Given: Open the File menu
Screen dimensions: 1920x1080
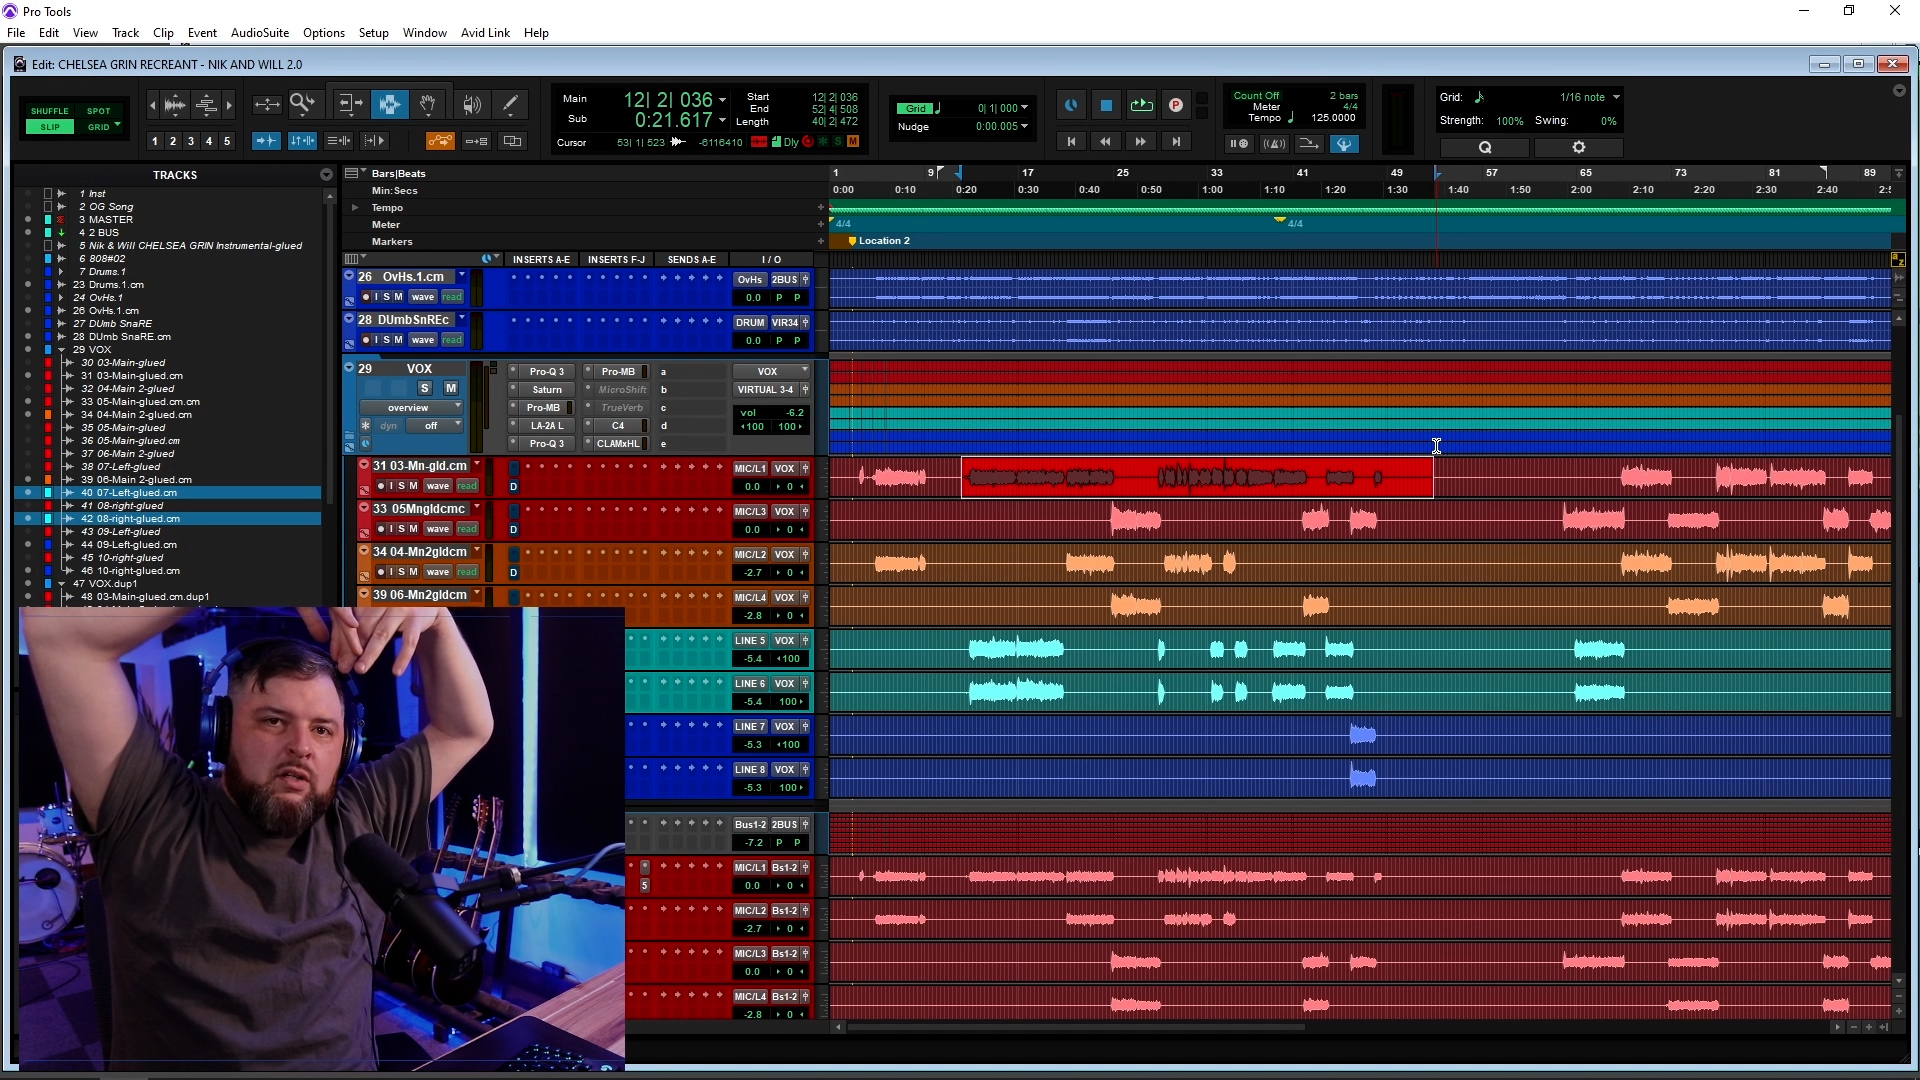Looking at the screenshot, I should [16, 33].
